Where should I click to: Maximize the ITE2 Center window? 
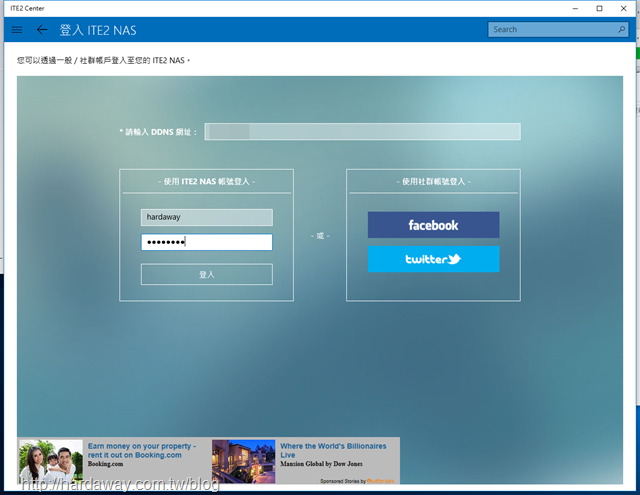click(599, 8)
